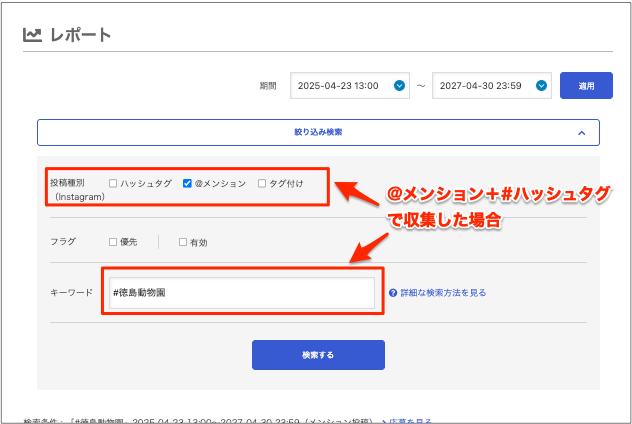Click the chart icon beside レポート heading
Screen dimensions: 632x424
(x=33, y=35)
